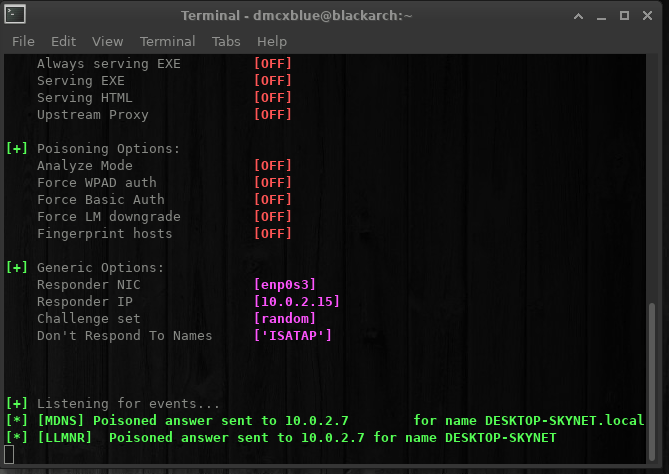Open the Terminal menu
The image size is (669, 474).
(167, 41)
